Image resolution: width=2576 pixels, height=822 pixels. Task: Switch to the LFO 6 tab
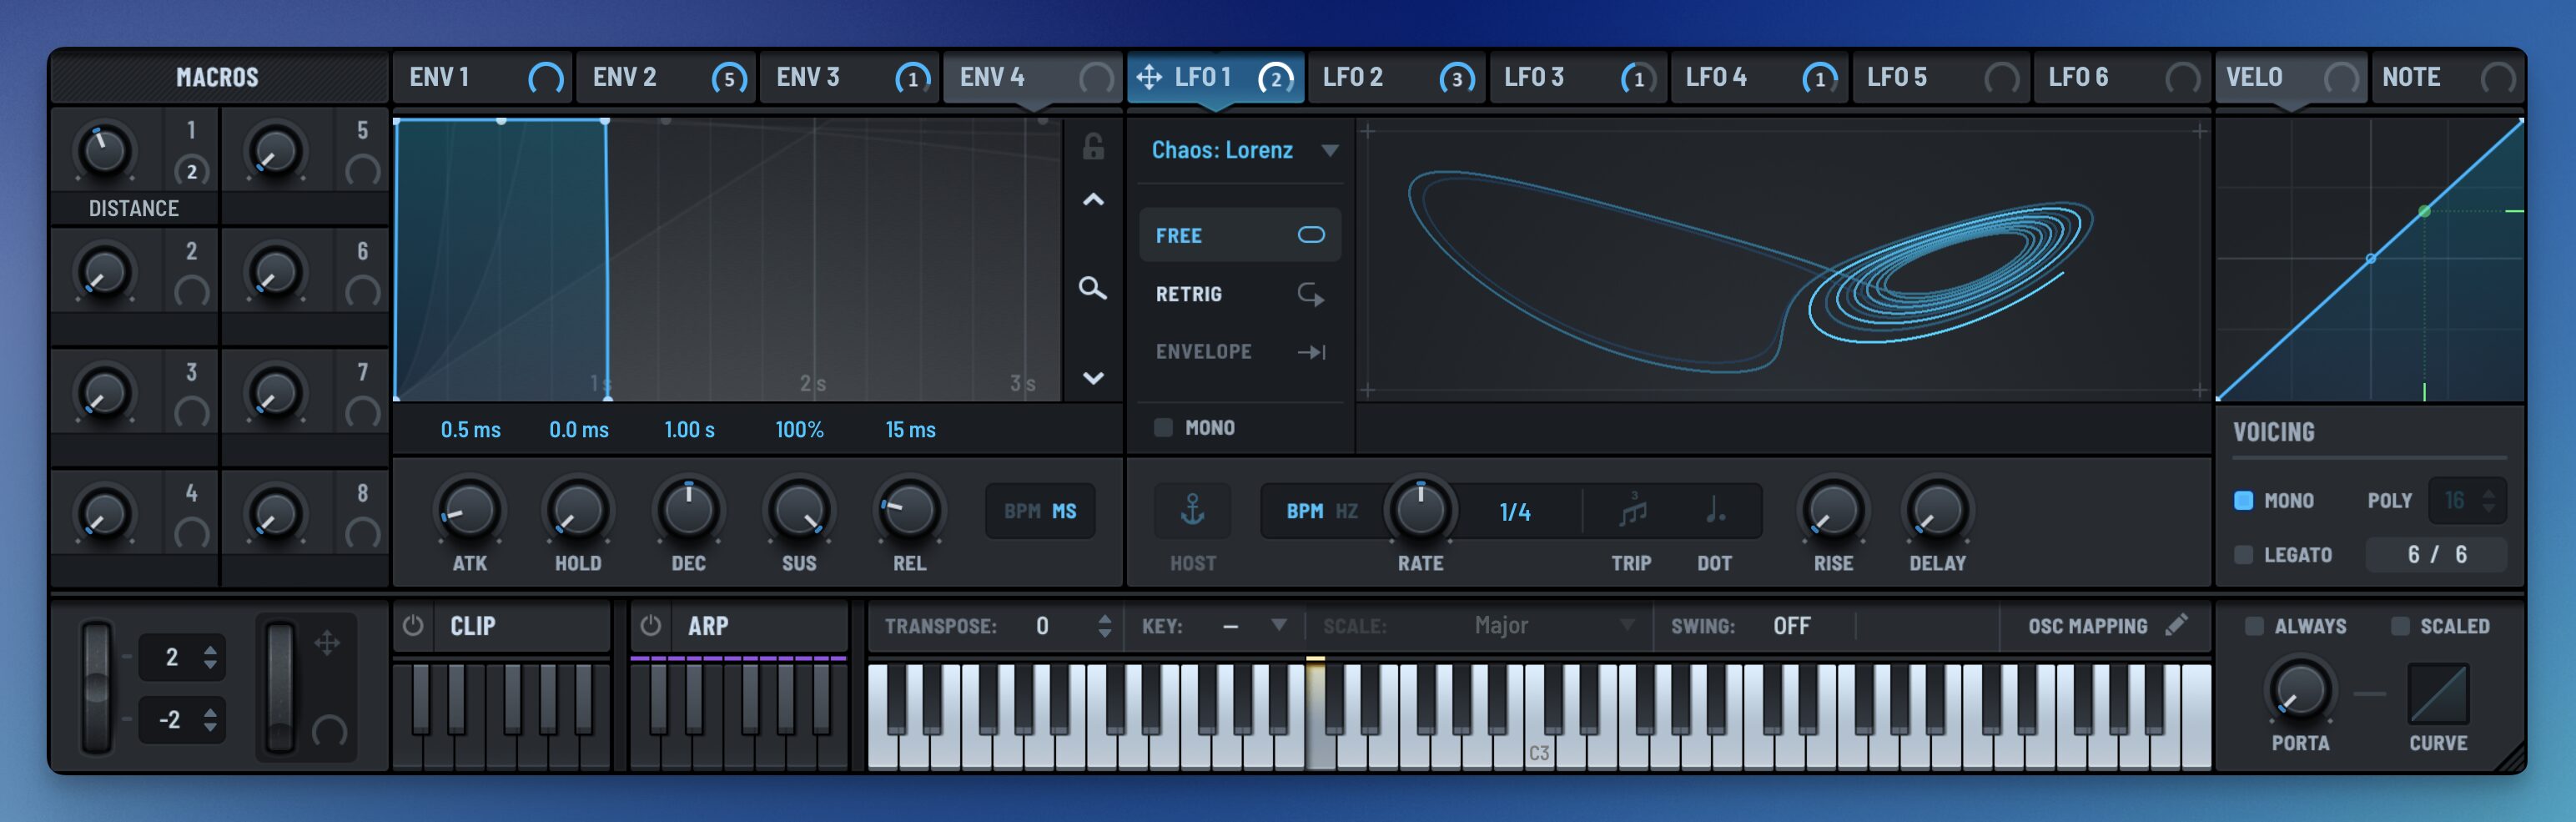[x=2121, y=78]
